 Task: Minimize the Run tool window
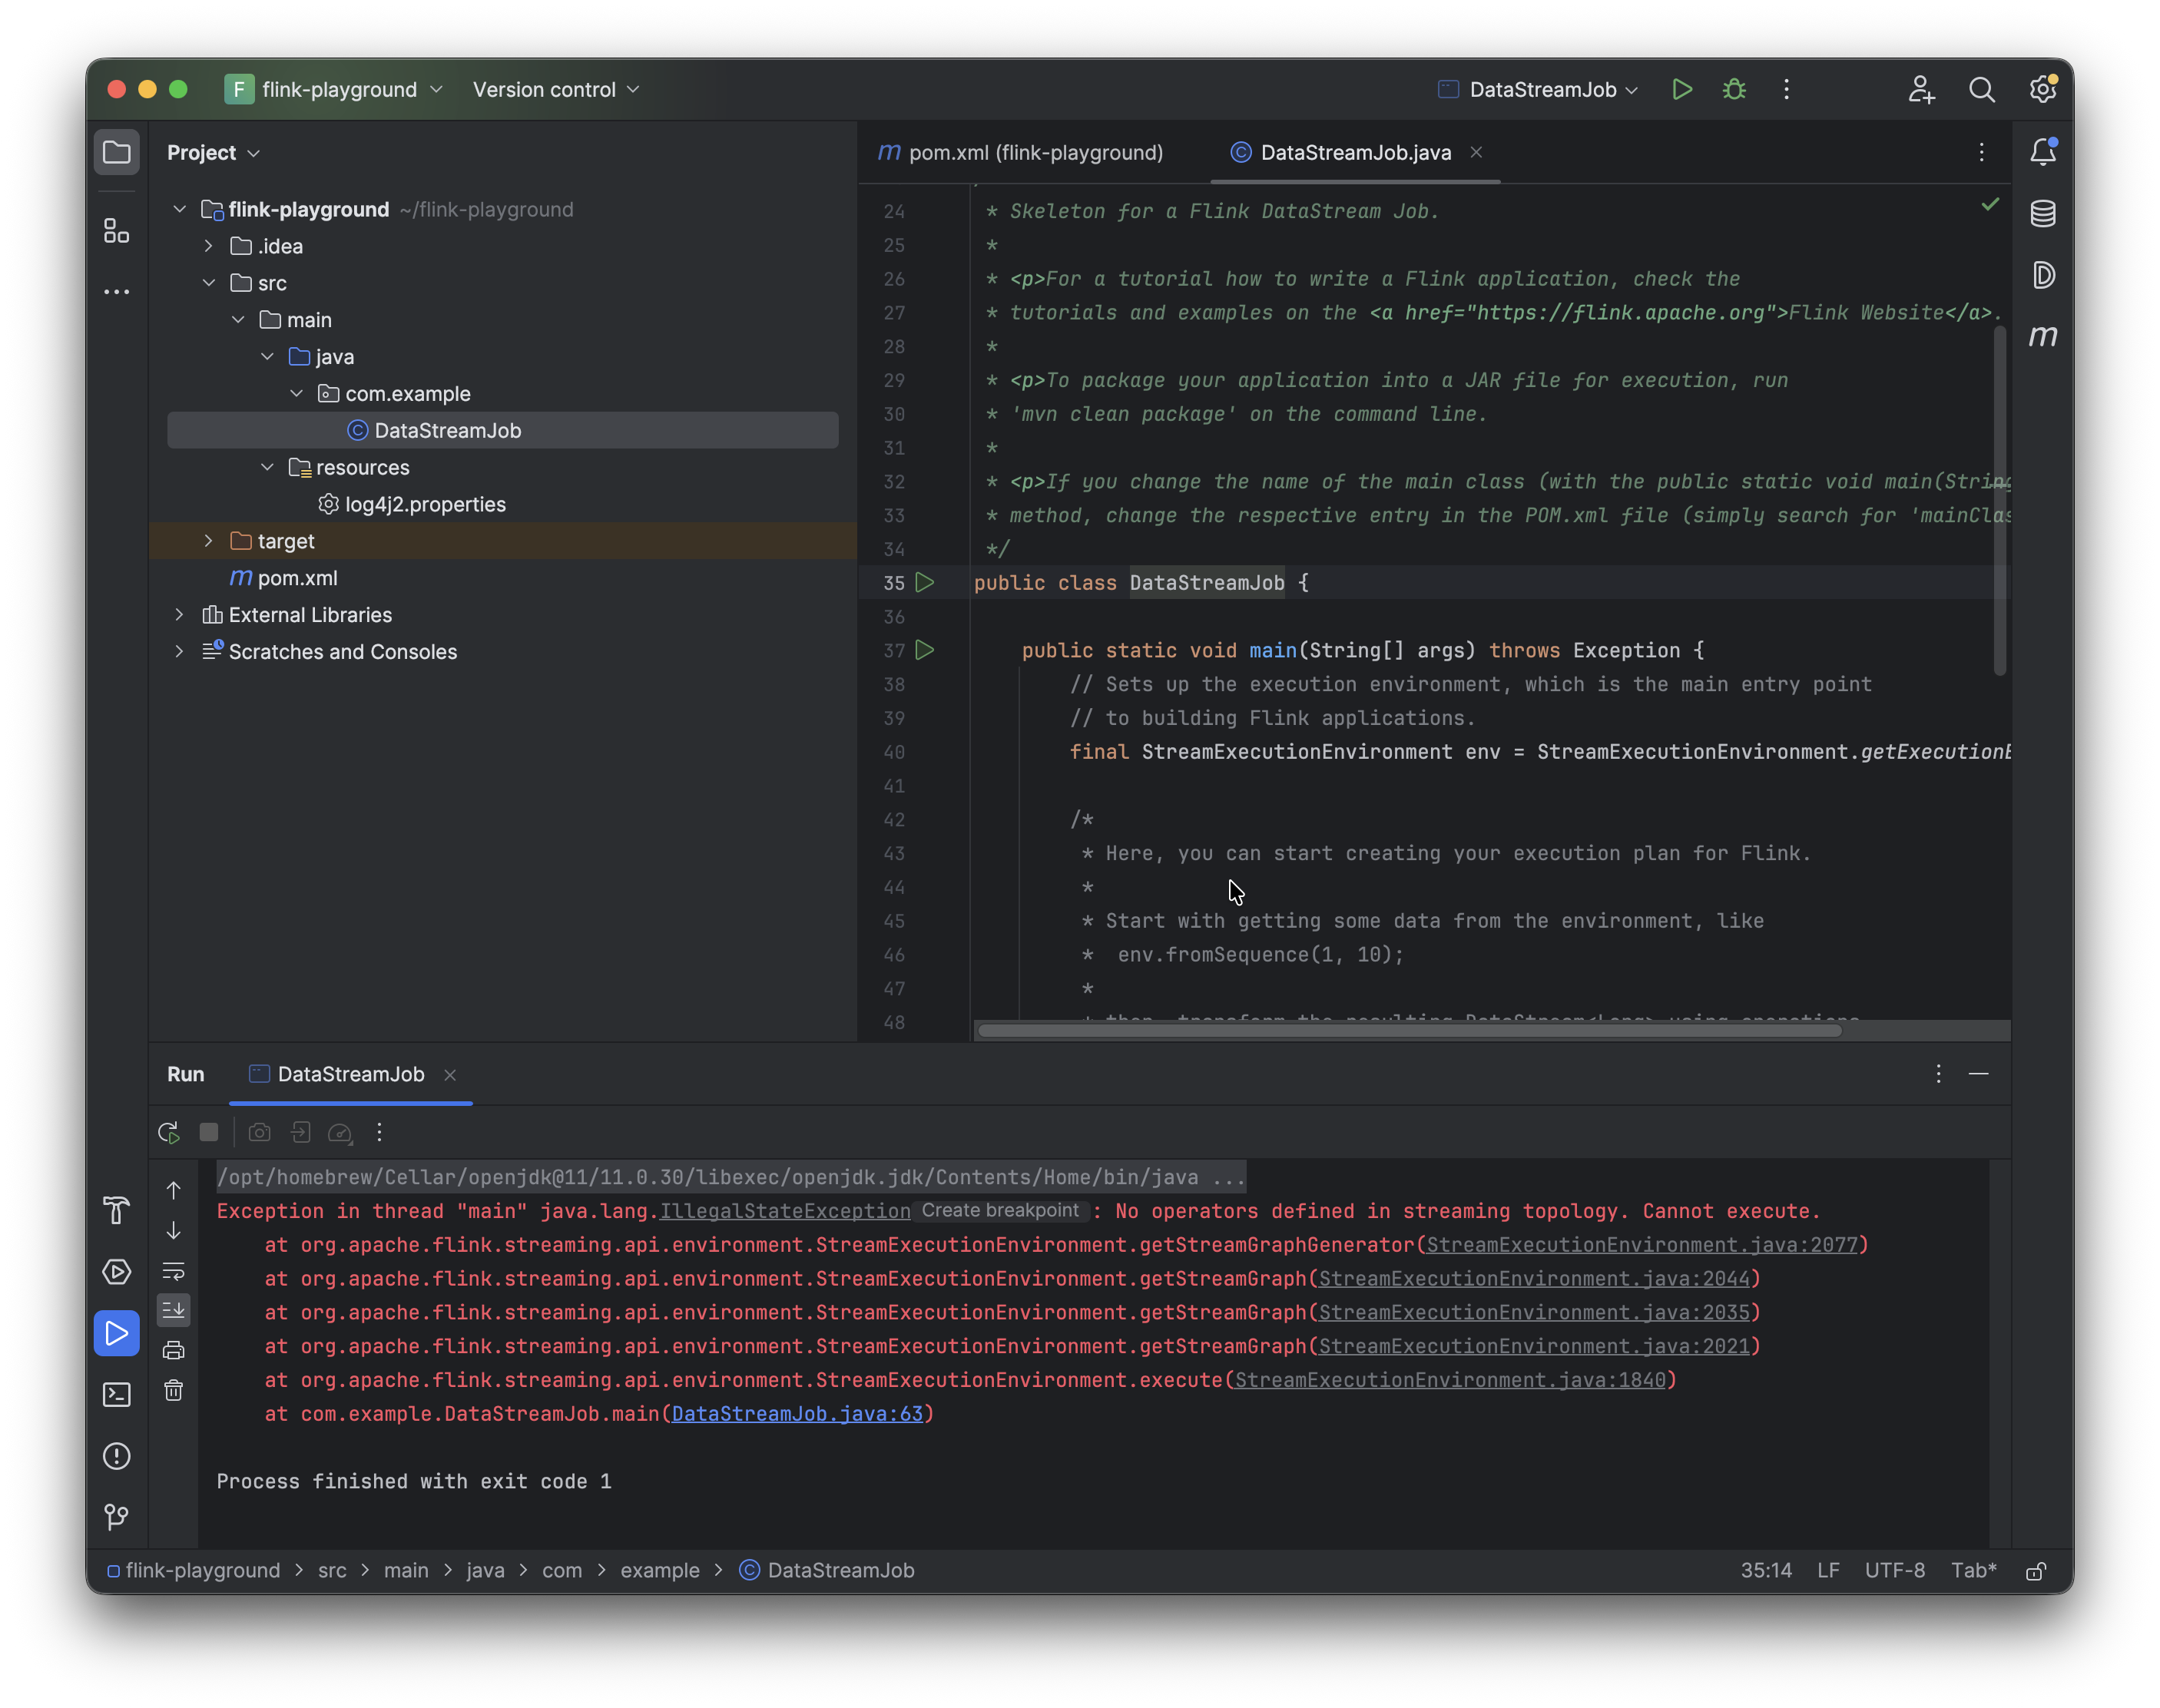click(1978, 1074)
